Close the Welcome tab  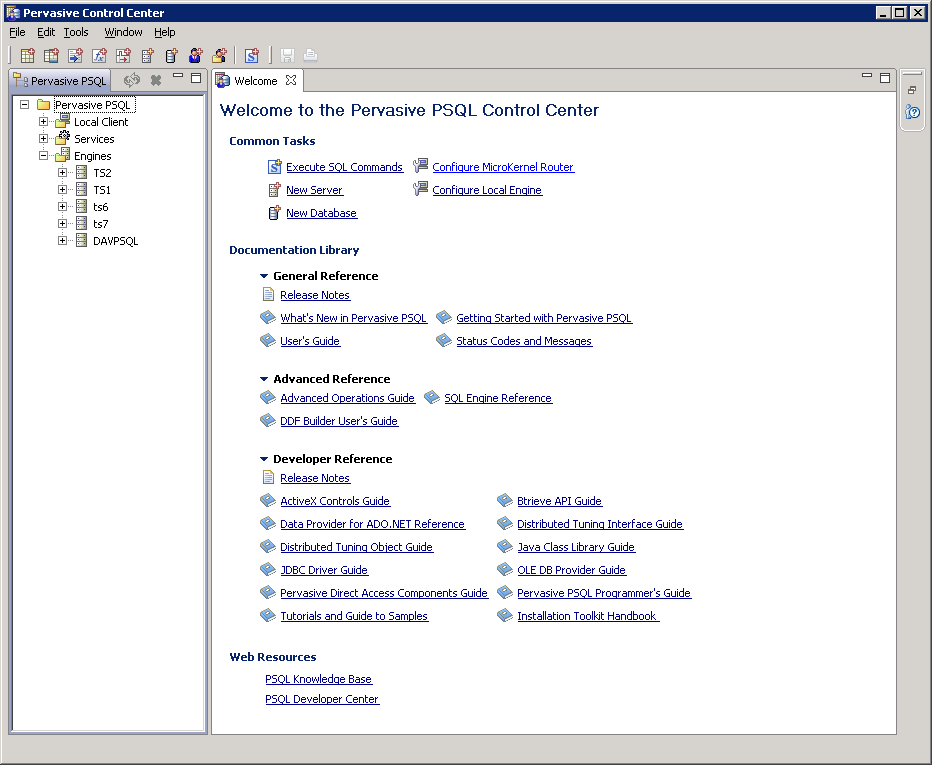[291, 80]
